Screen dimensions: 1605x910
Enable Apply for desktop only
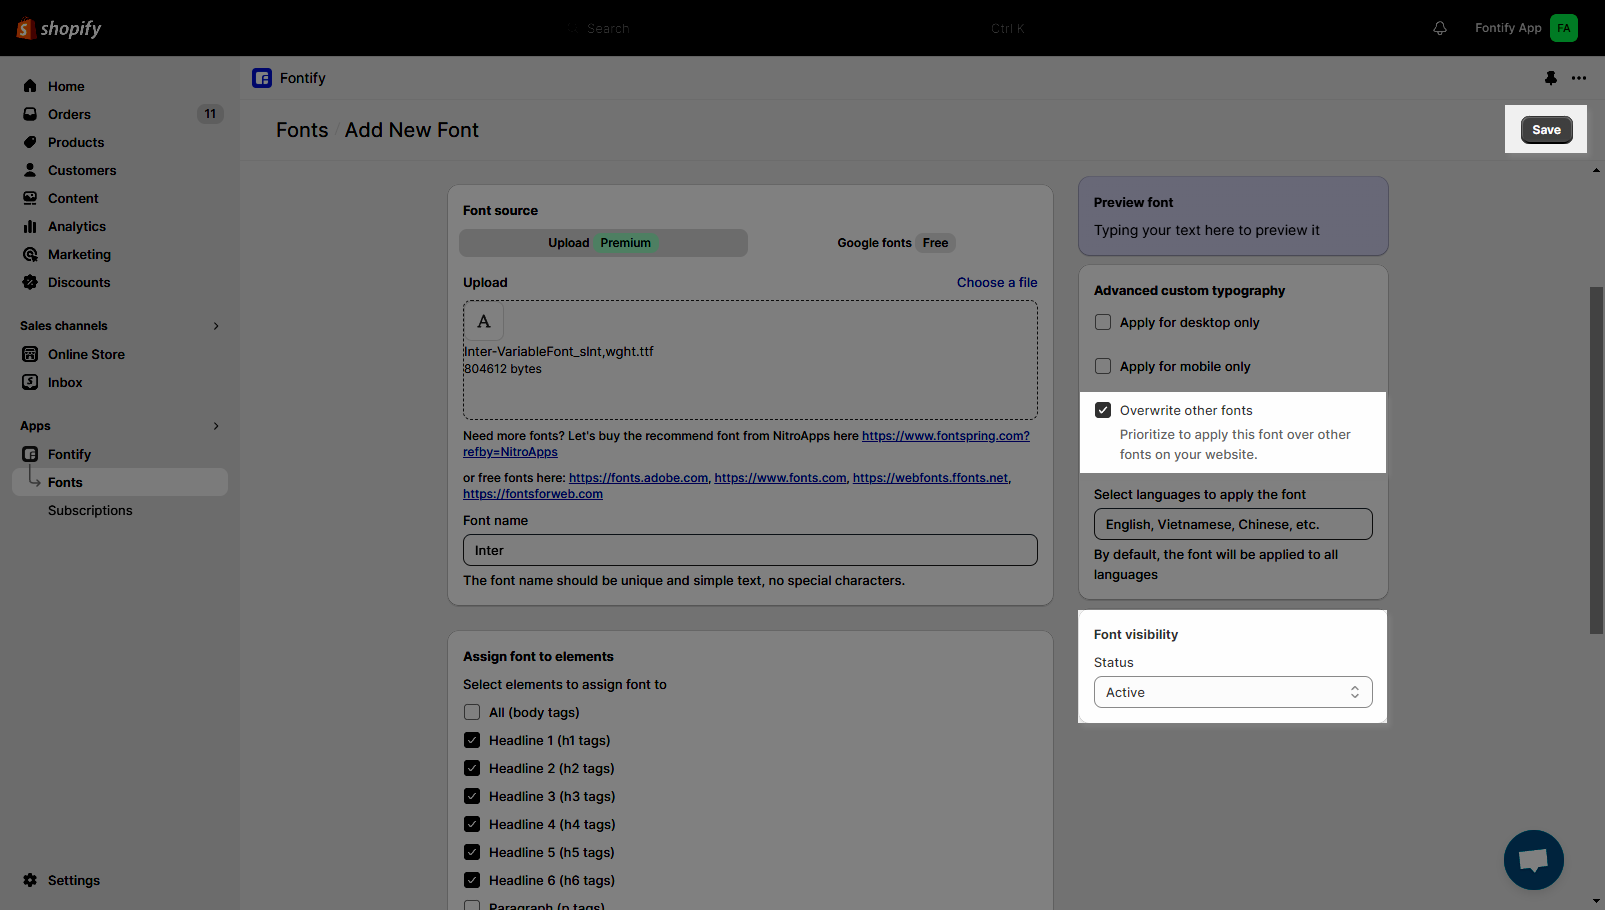pos(1103,322)
